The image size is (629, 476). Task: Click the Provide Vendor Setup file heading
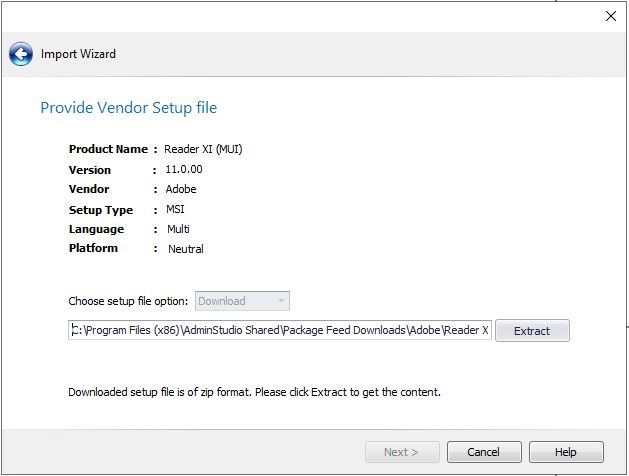pos(128,108)
